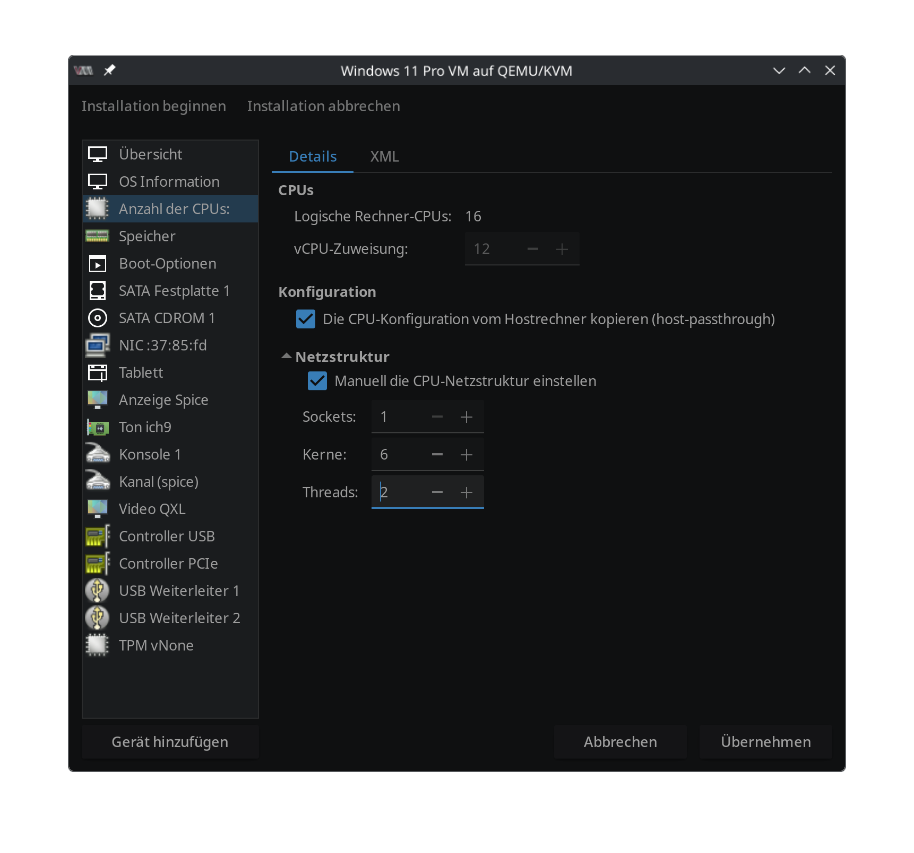Viewport: 914px width, 853px height.
Task: Select Anzeige Spice entry
Action: coord(170,400)
